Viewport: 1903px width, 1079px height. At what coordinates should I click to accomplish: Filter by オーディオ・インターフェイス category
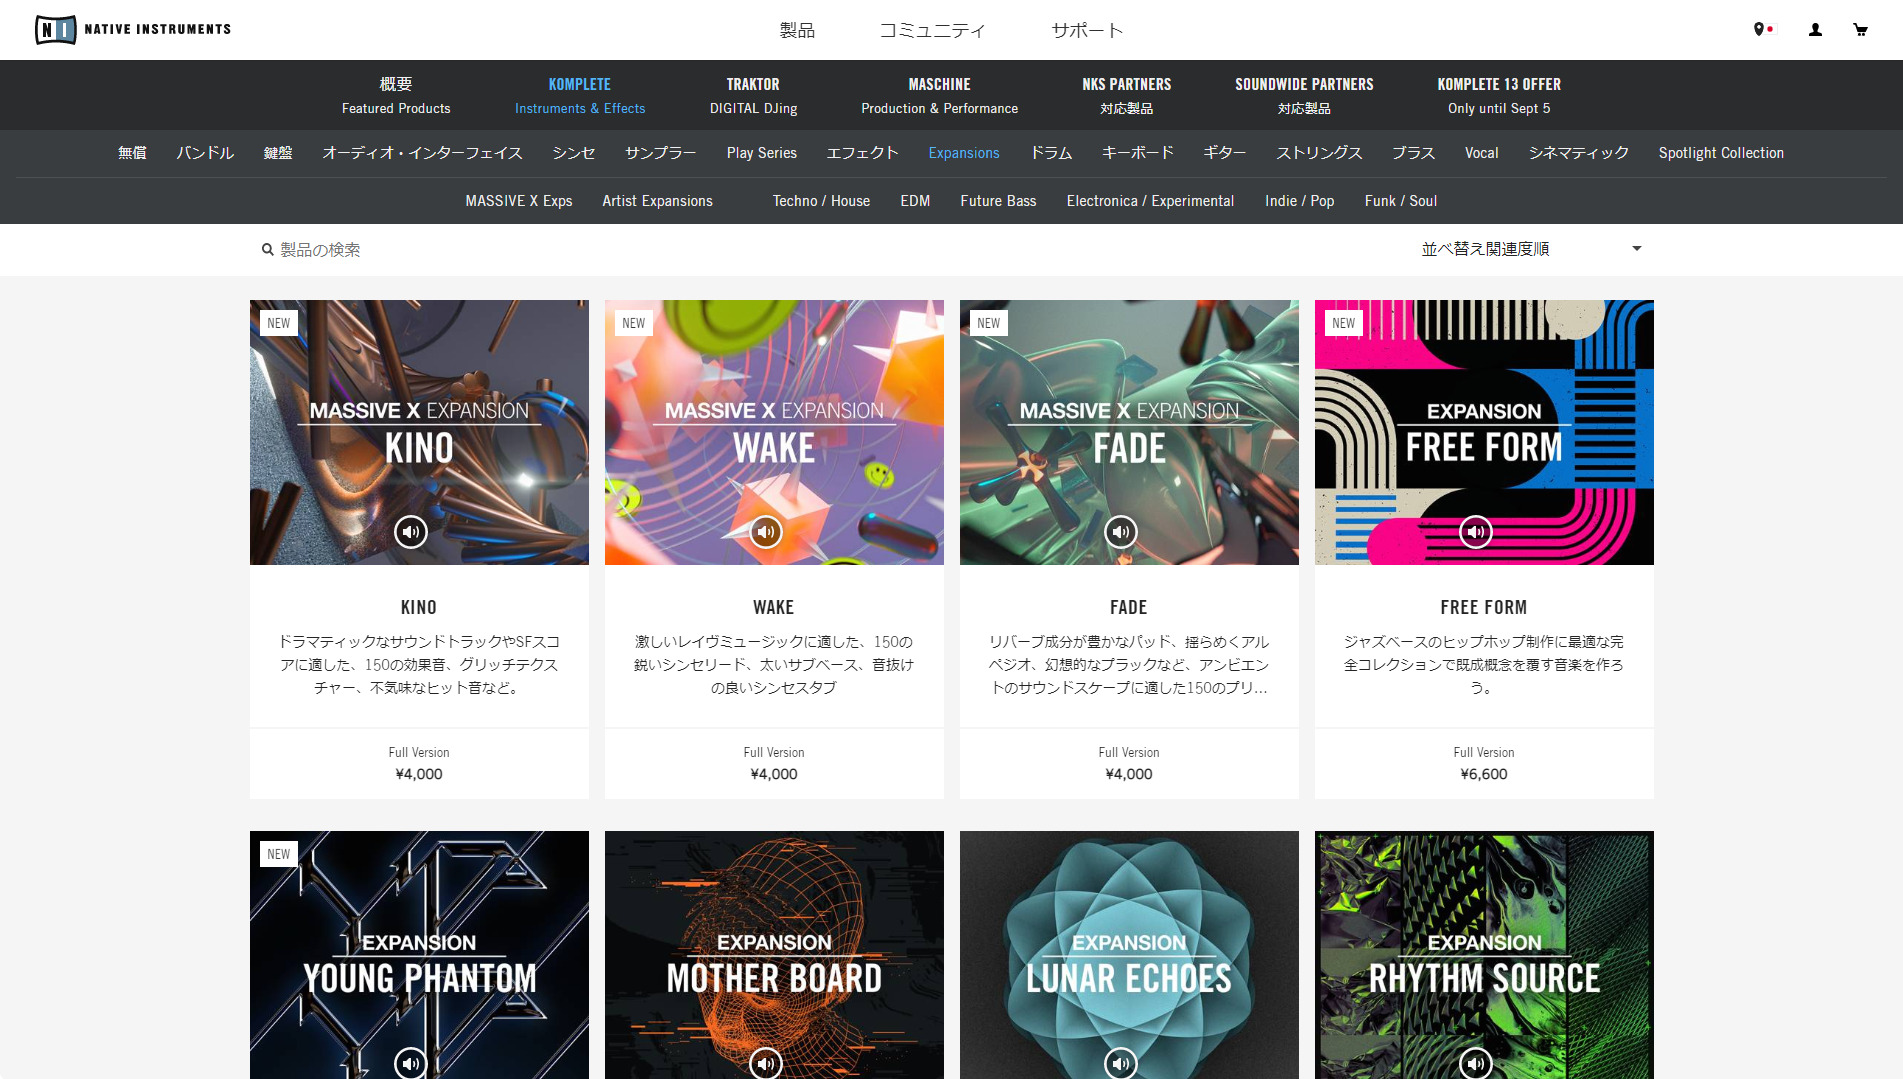(x=422, y=153)
